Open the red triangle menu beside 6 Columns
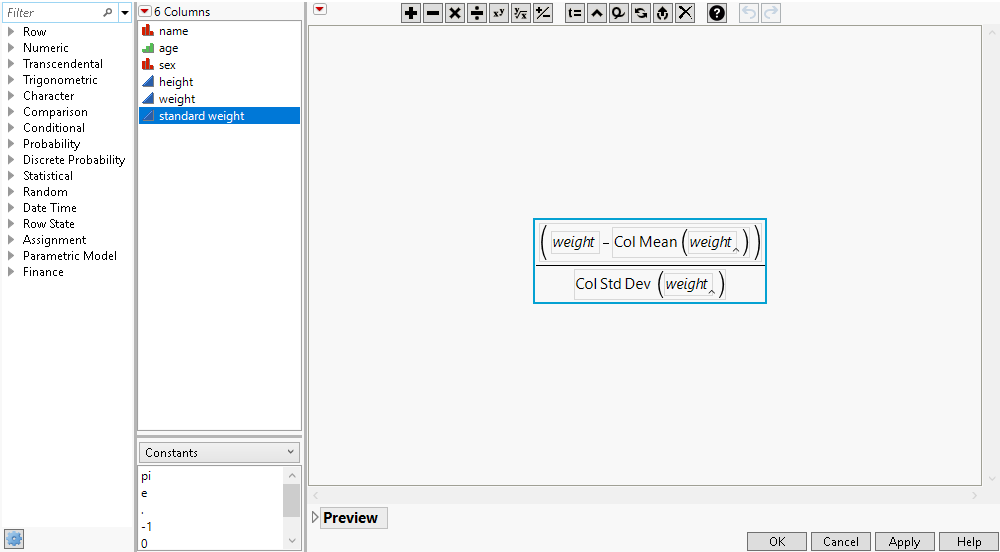This screenshot has width=1000, height=552. click(145, 11)
